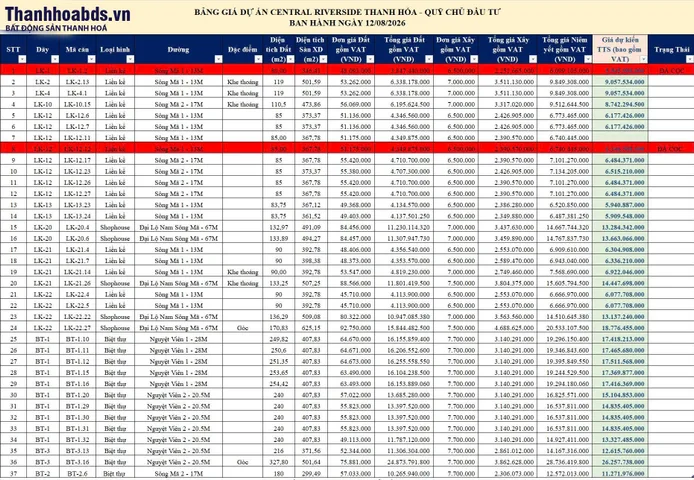This screenshot has height=480, width=694.
Task: Select cell 'LK-2.13'
Action: (x=77, y=82)
